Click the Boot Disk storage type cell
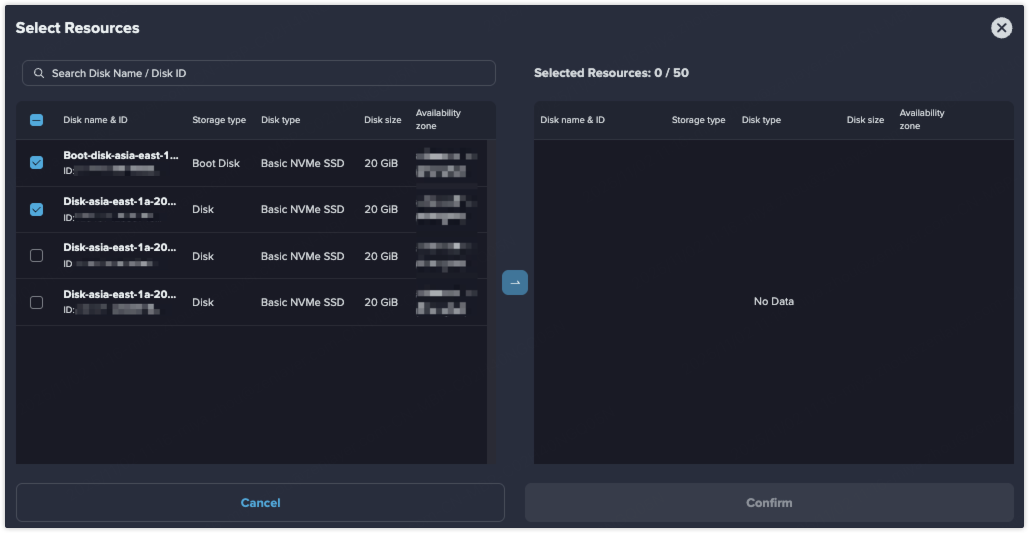This screenshot has width=1029, height=533. pos(216,163)
